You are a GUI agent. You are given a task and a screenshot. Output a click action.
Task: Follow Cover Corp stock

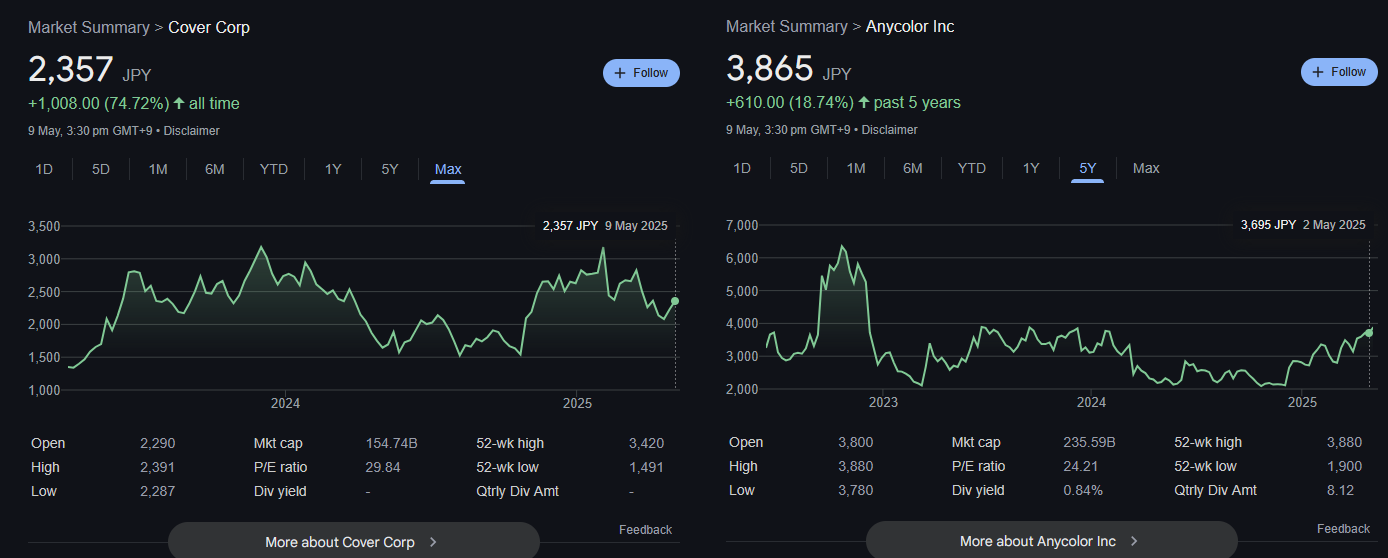coord(641,73)
